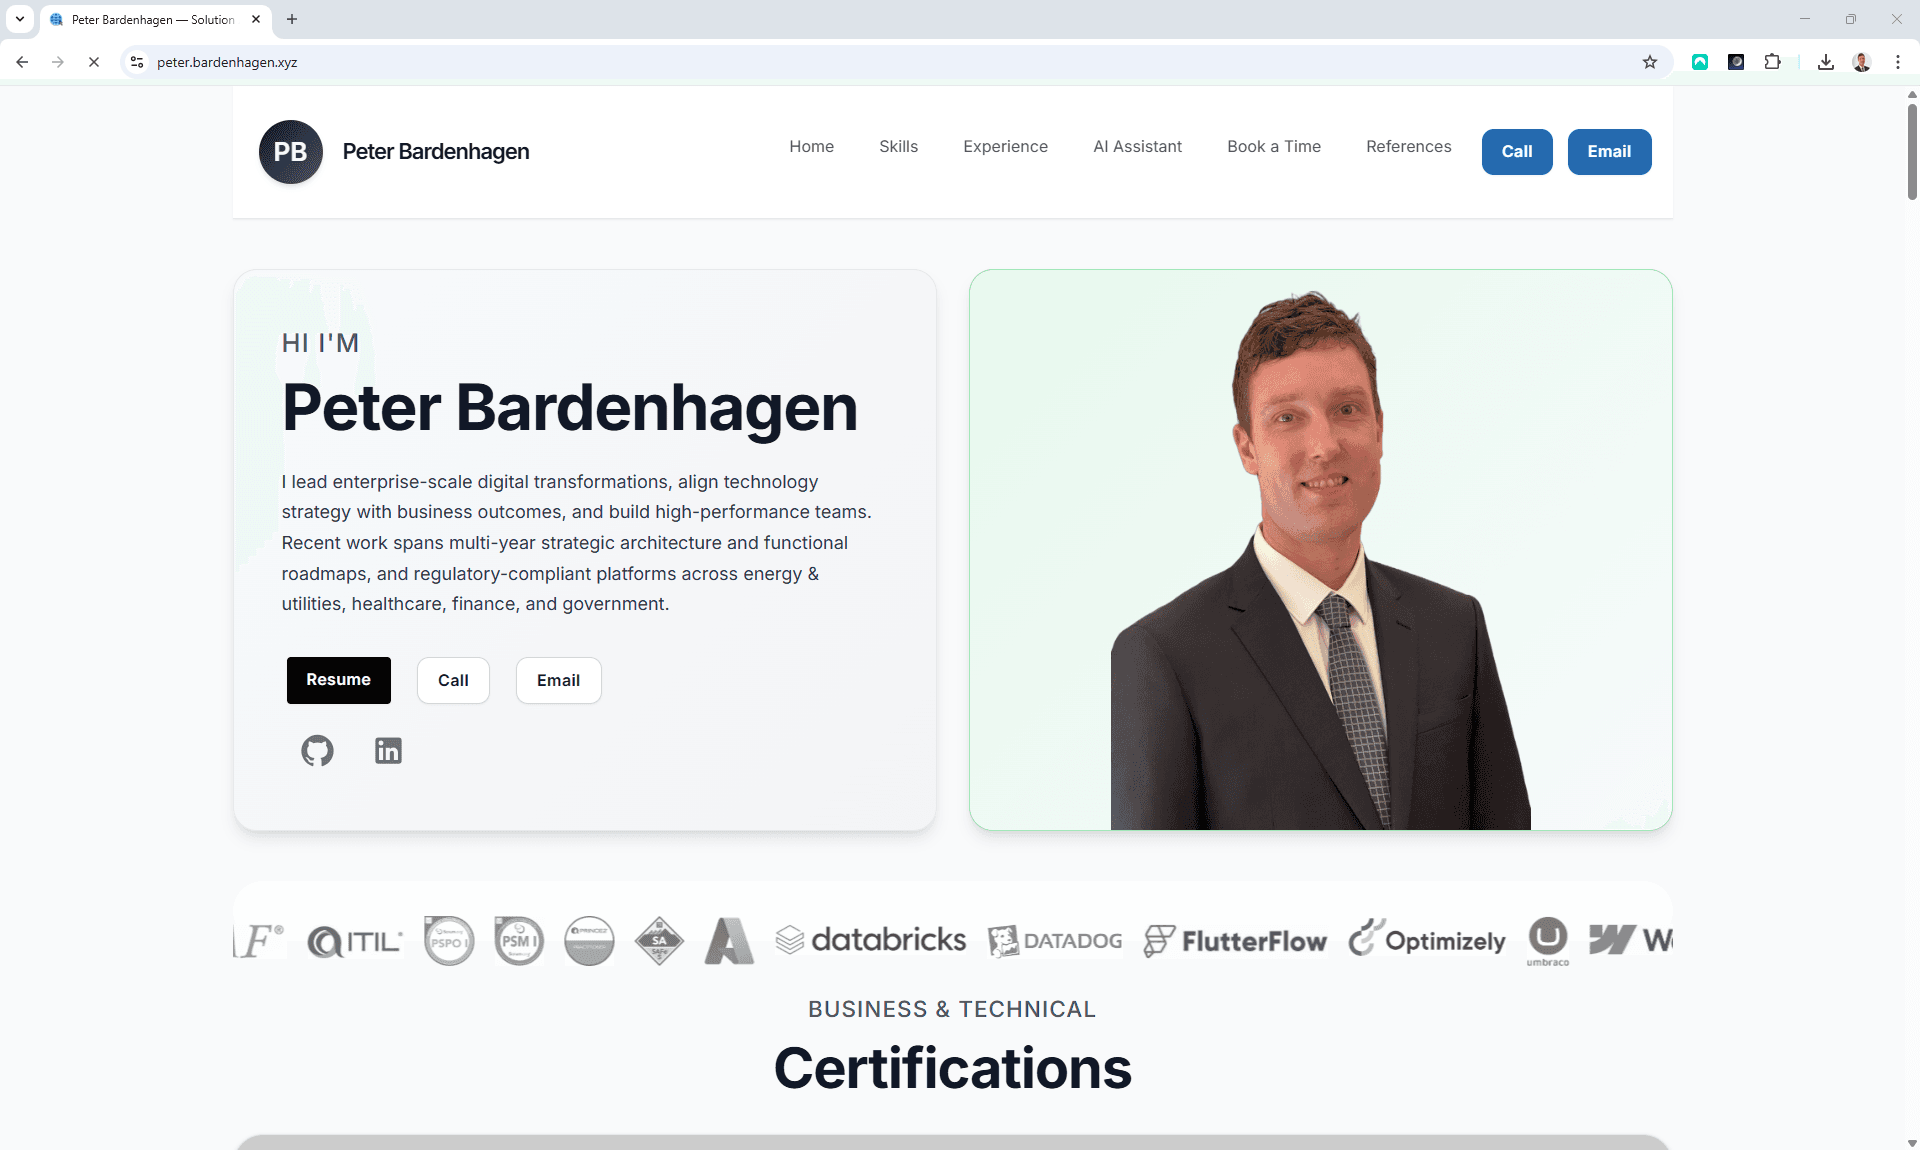Open the AI Assistant page
The width and height of the screenshot is (1920, 1150).
[1137, 146]
